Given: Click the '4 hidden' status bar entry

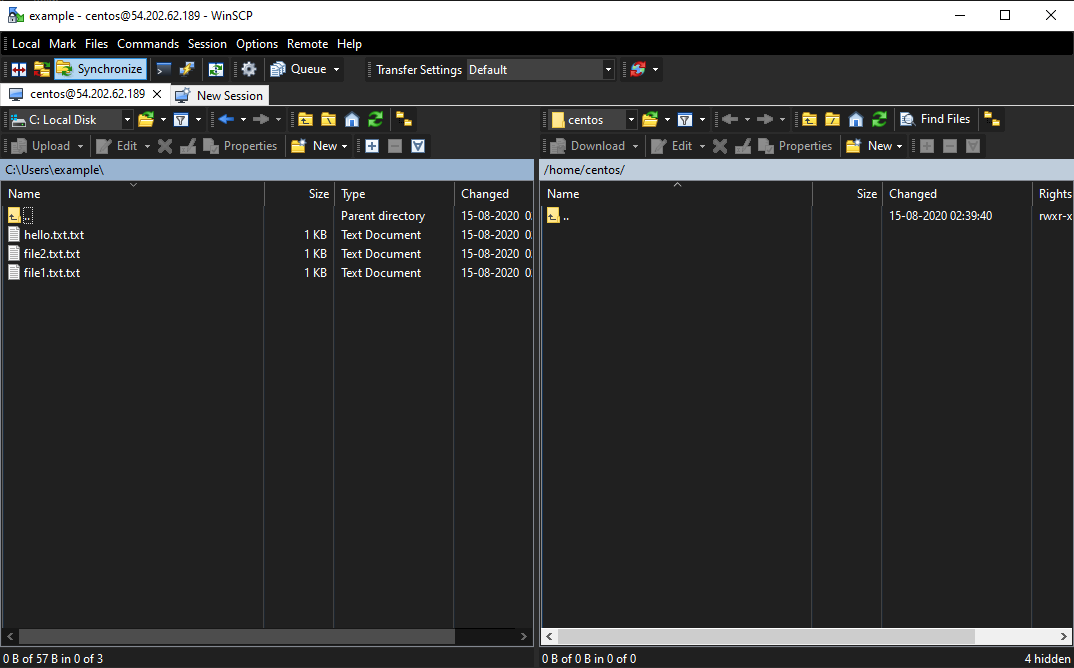Looking at the screenshot, I should tap(1047, 659).
